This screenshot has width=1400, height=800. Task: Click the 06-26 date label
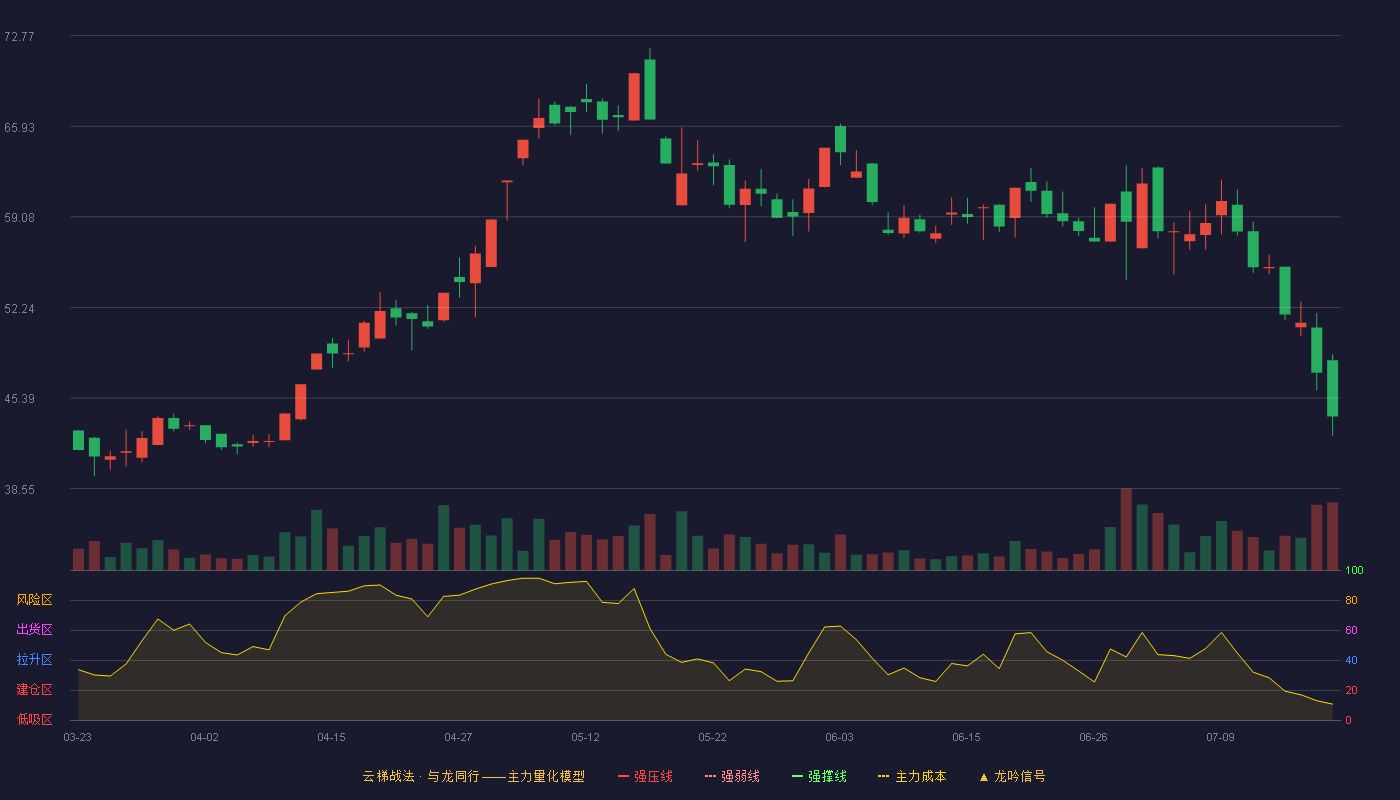[x=1093, y=737]
